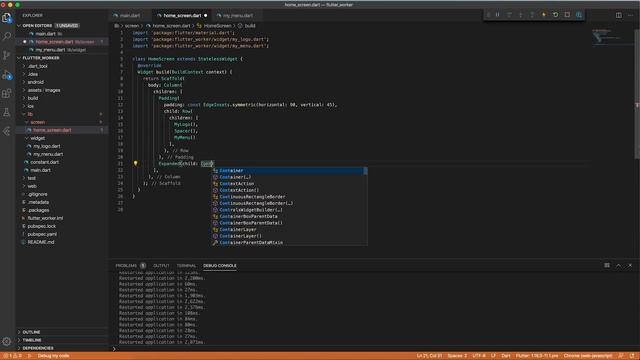Trigger Hot Reload lightning icon
This screenshot has width=640, height=360.
tap(544, 15)
